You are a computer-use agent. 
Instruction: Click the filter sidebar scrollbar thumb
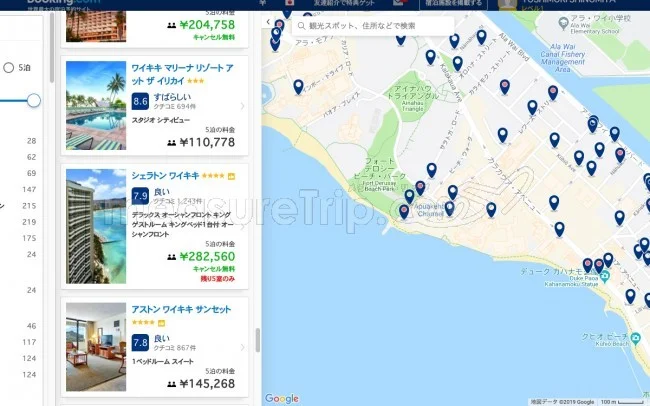tap(52, 47)
